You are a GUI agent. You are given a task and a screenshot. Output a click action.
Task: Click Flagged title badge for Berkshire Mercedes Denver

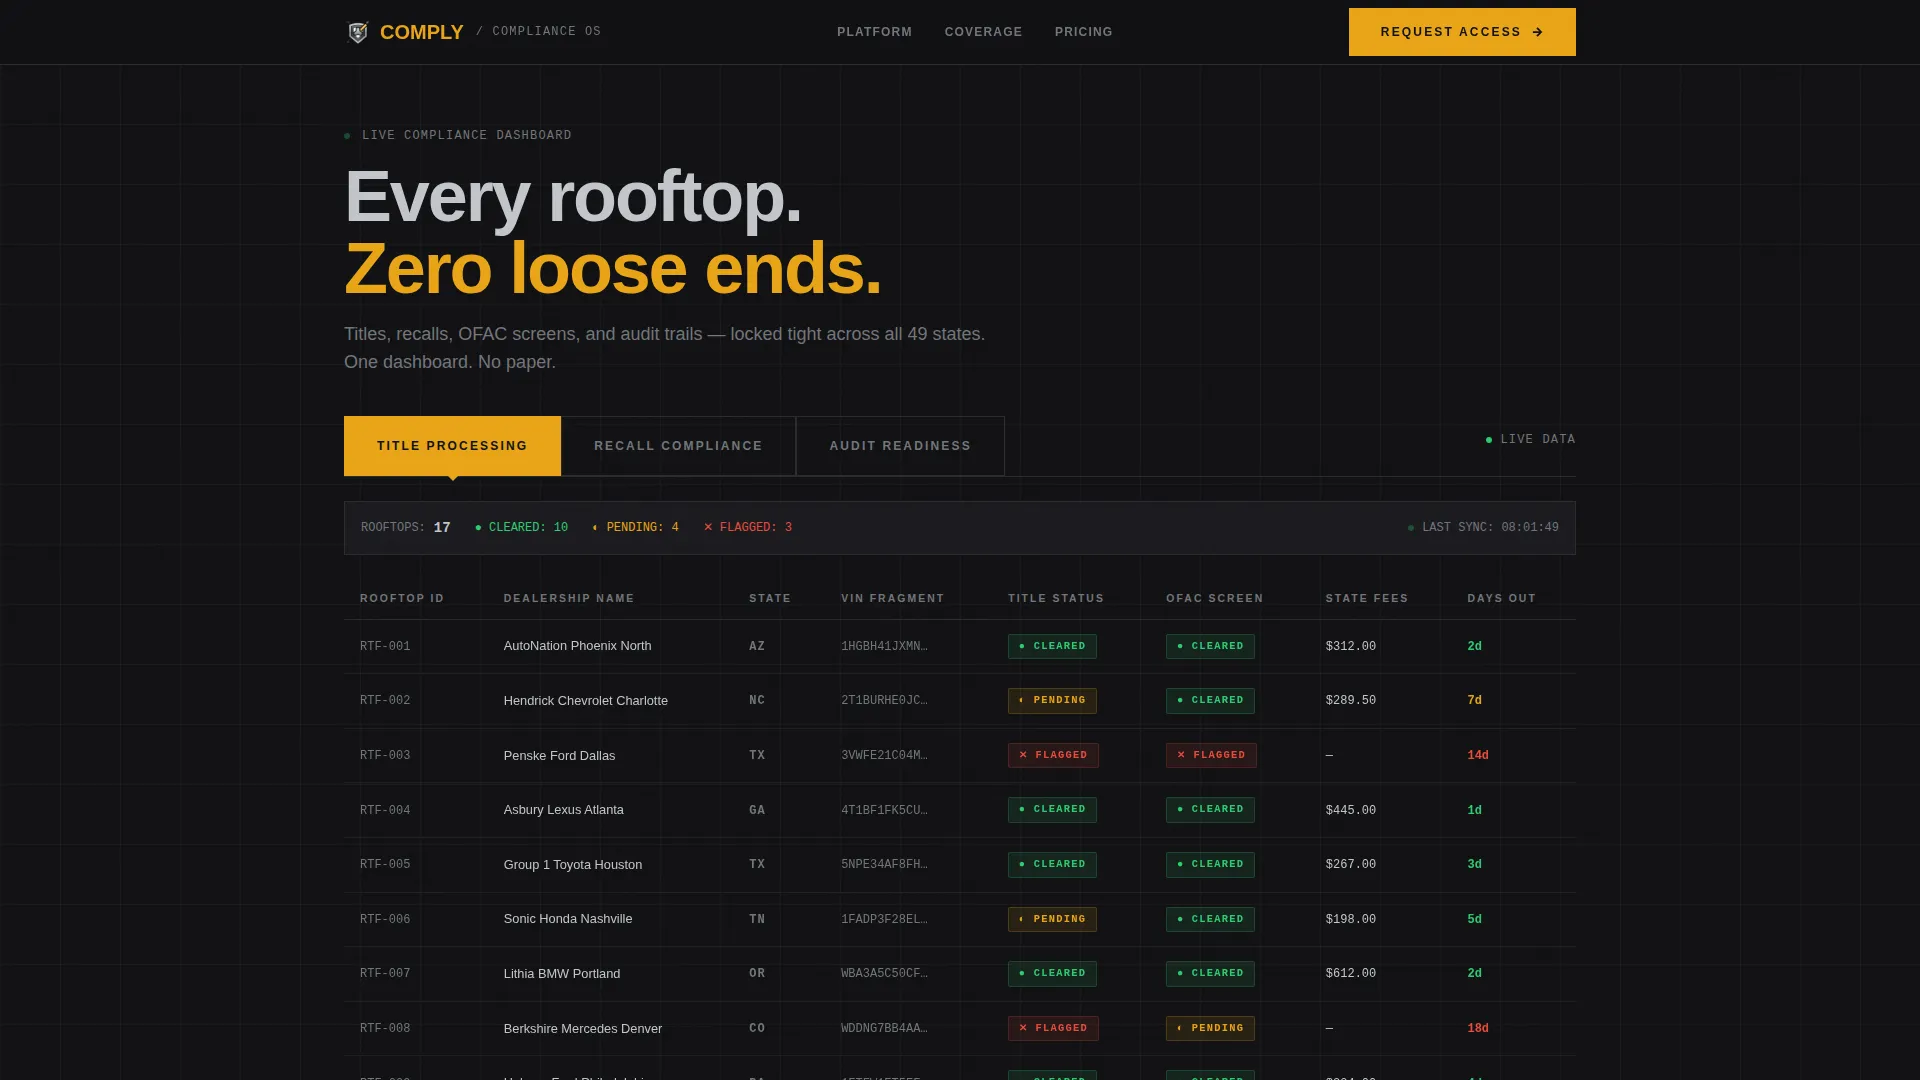1053,1028
